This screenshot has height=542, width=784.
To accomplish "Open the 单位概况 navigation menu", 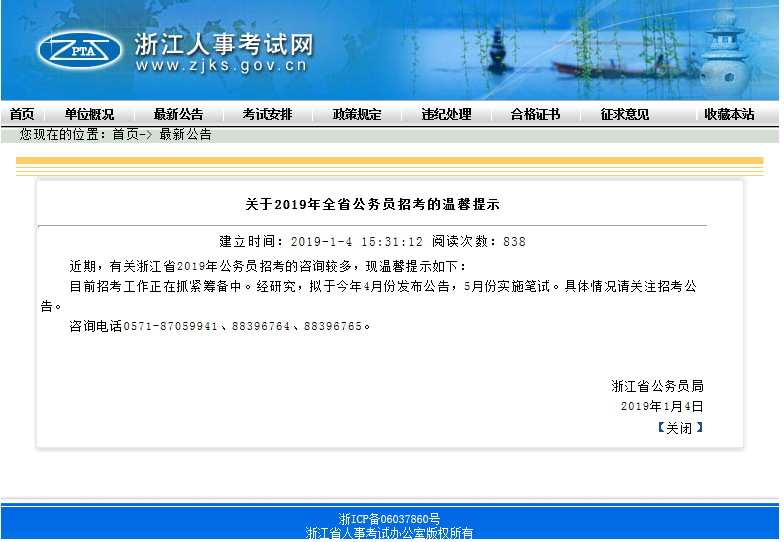I will pos(89,114).
